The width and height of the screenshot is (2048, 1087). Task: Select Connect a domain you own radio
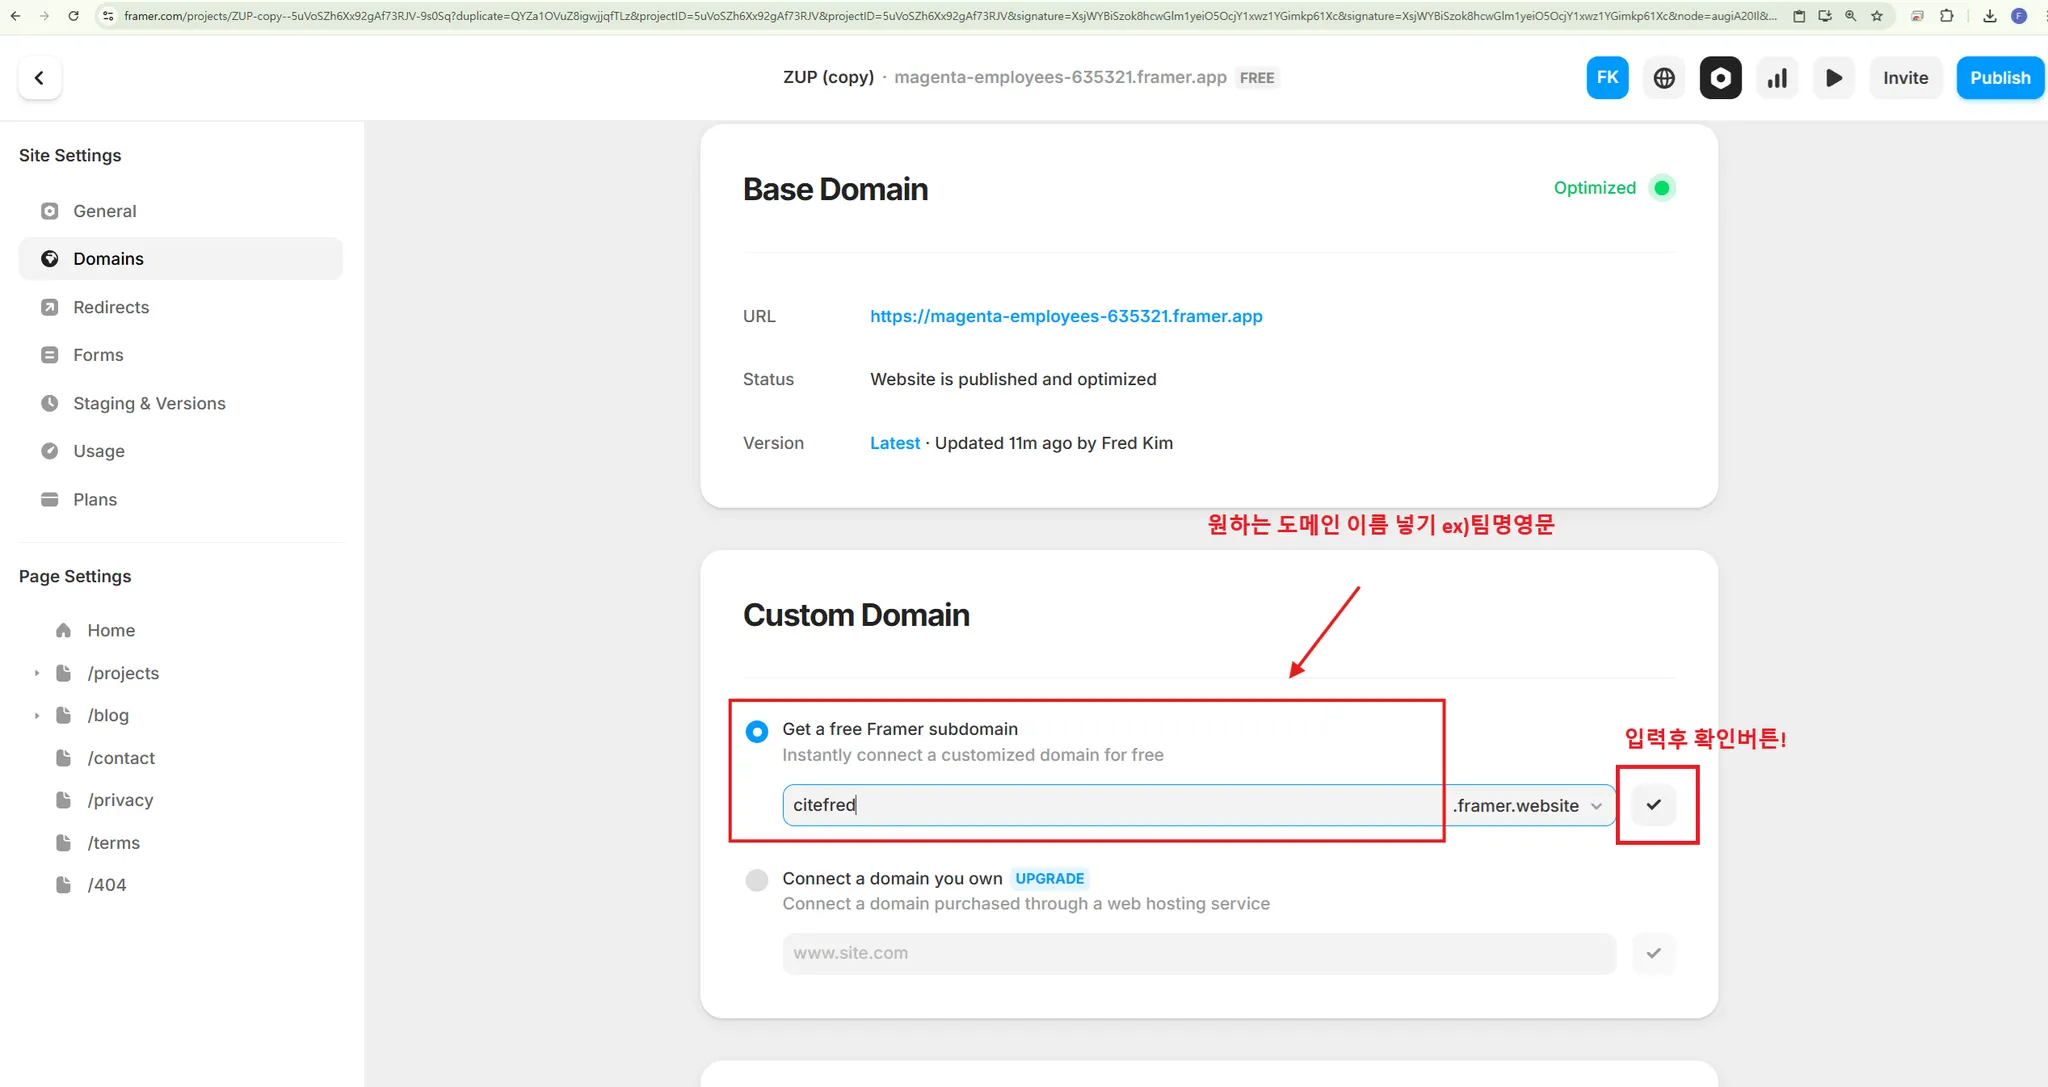(757, 880)
